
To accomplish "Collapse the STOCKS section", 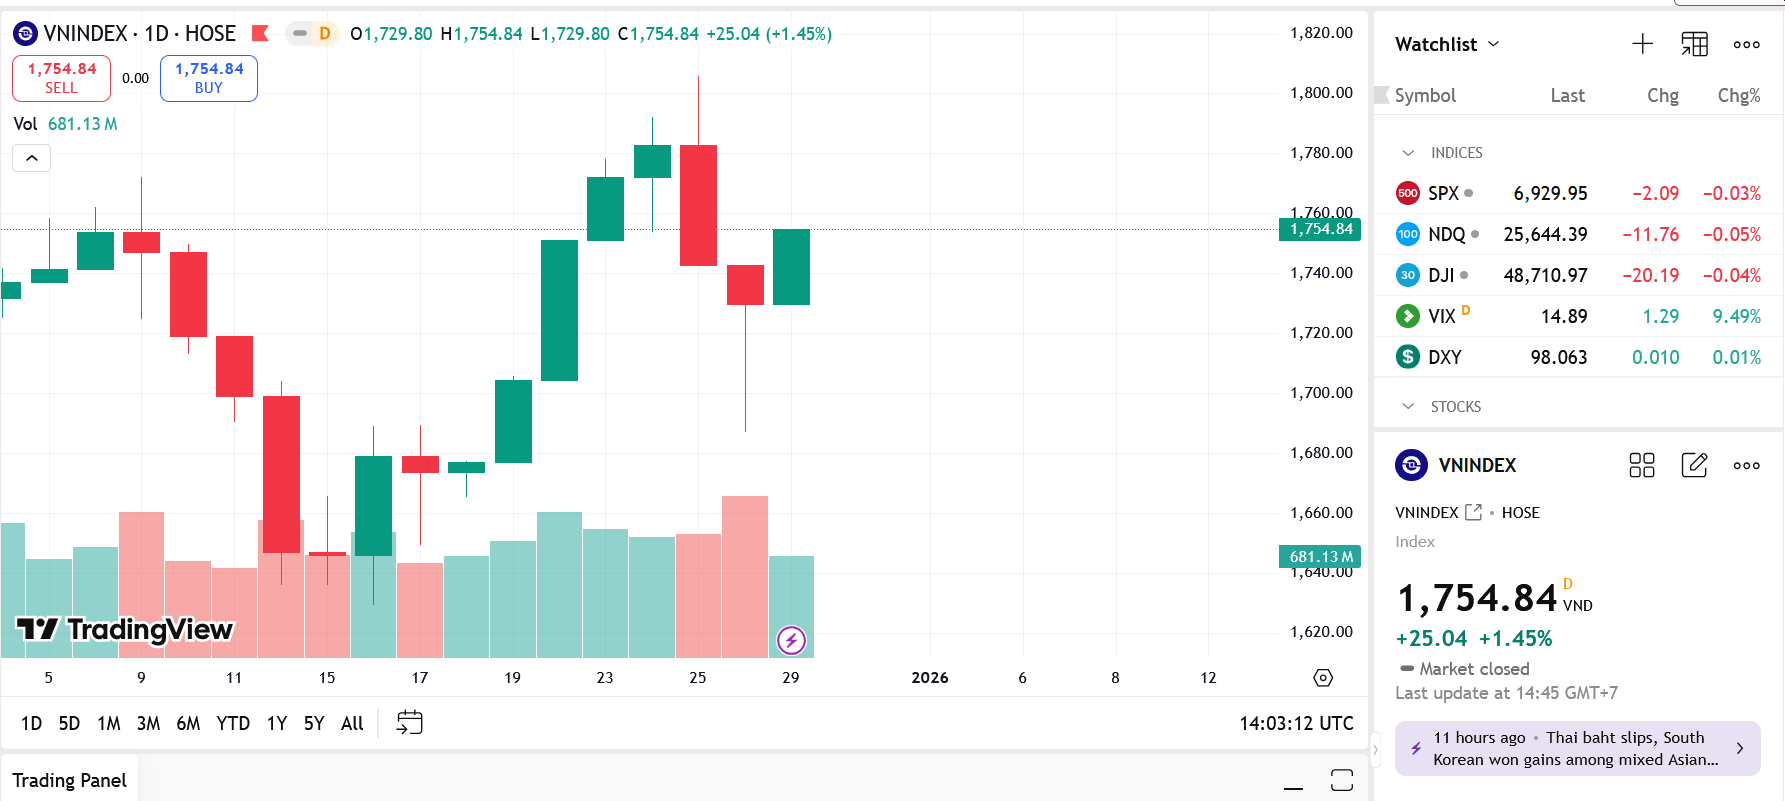I will (x=1410, y=406).
